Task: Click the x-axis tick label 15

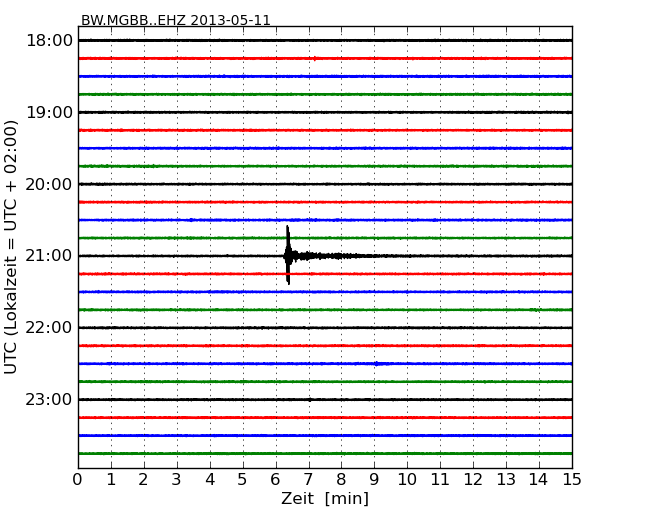Action: (x=572, y=480)
